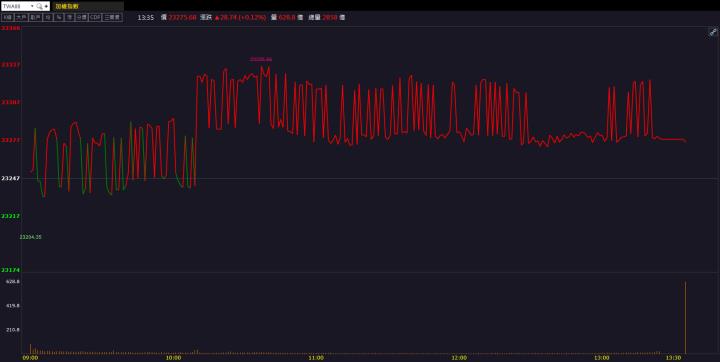Toggle the 均 average line button
Image resolution: width=720 pixels, height=362 pixels.
48,17
